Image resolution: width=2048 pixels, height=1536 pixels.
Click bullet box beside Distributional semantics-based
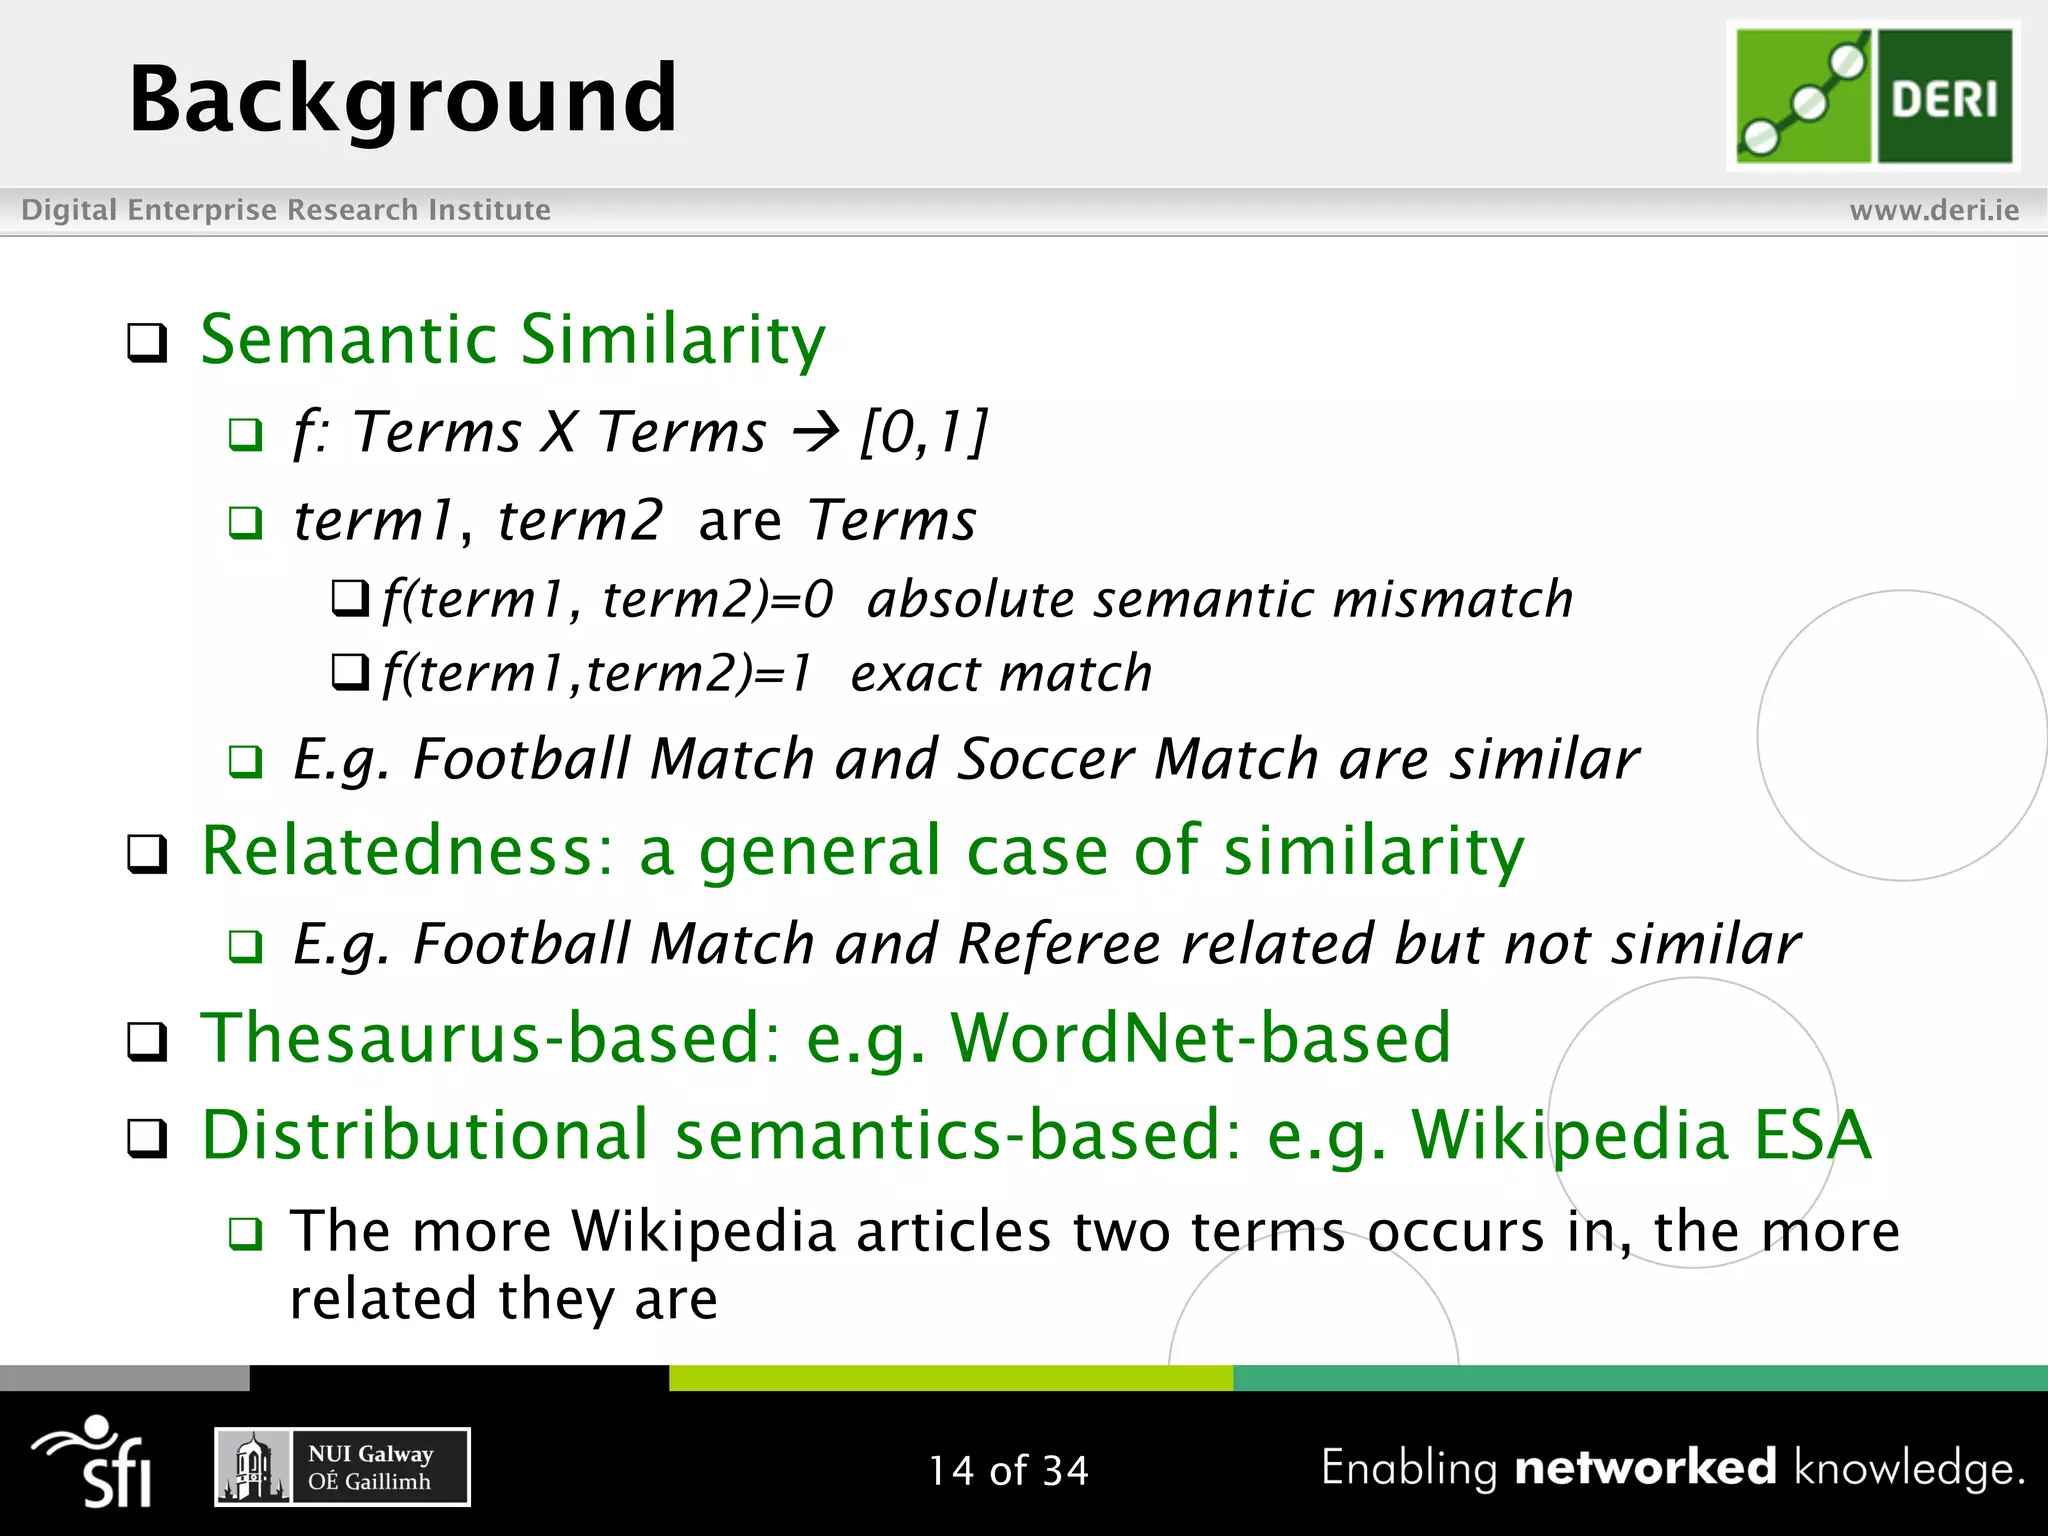147,1138
